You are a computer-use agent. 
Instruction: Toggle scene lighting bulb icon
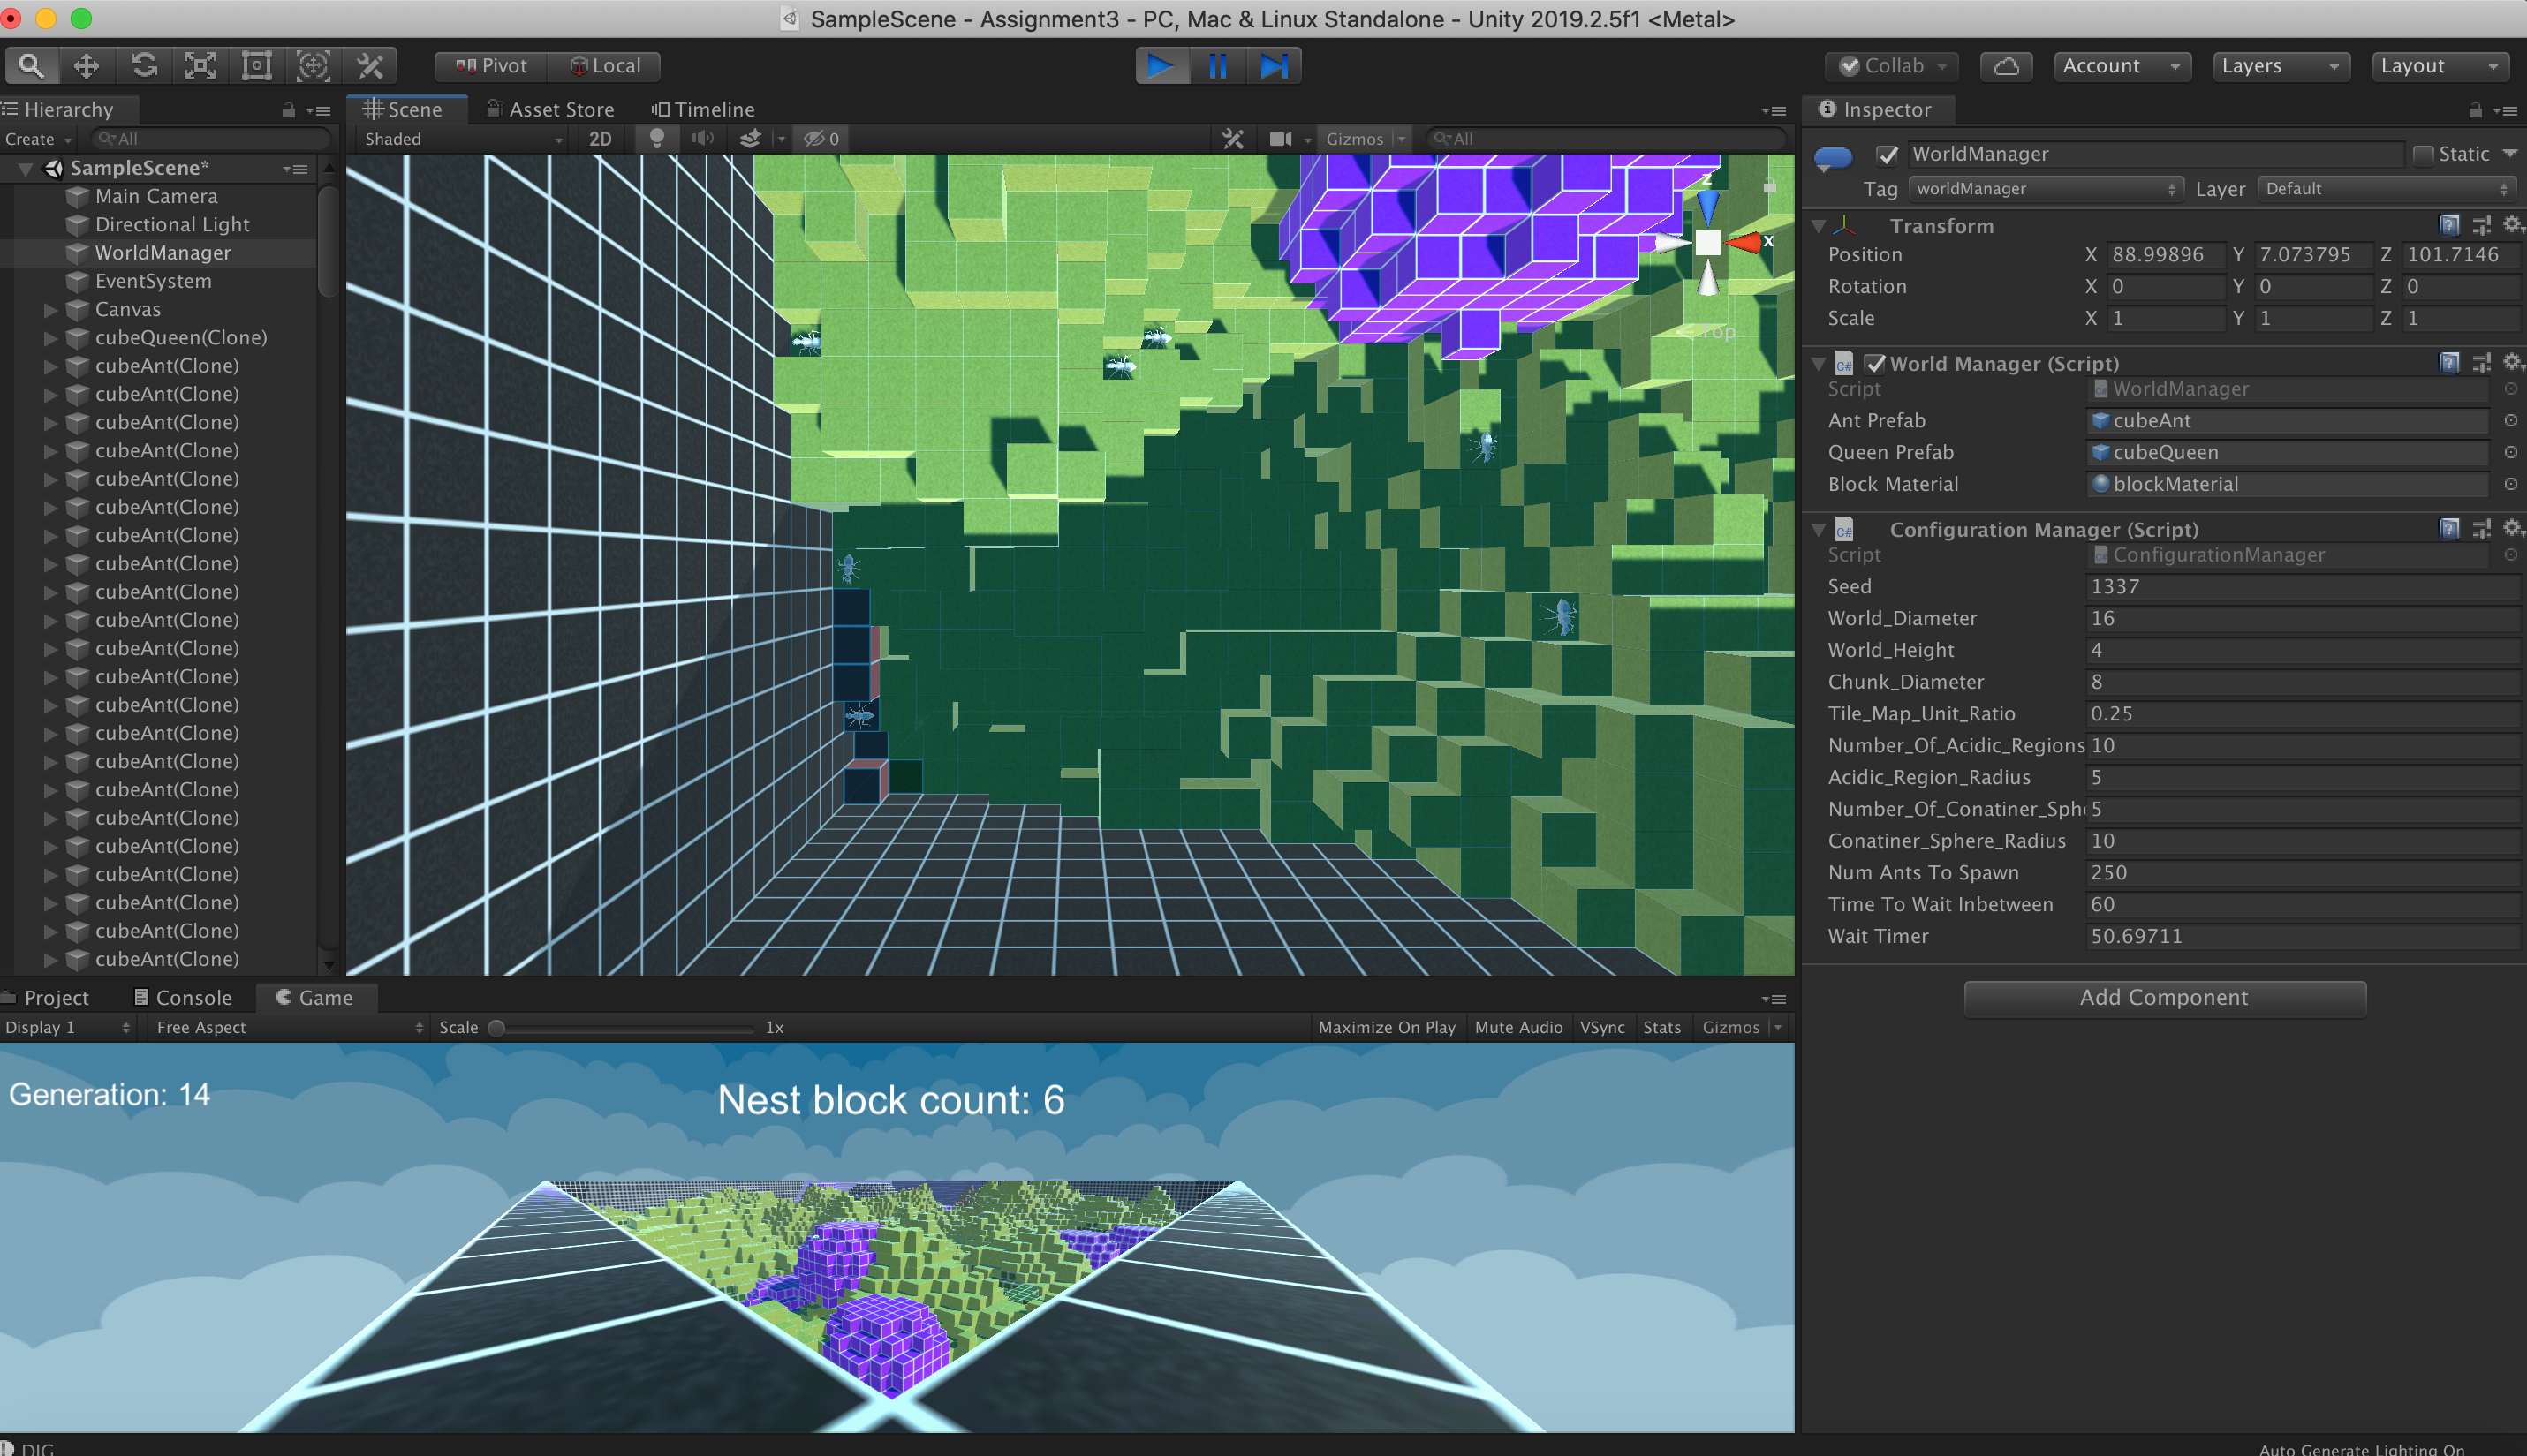pyautogui.click(x=656, y=139)
